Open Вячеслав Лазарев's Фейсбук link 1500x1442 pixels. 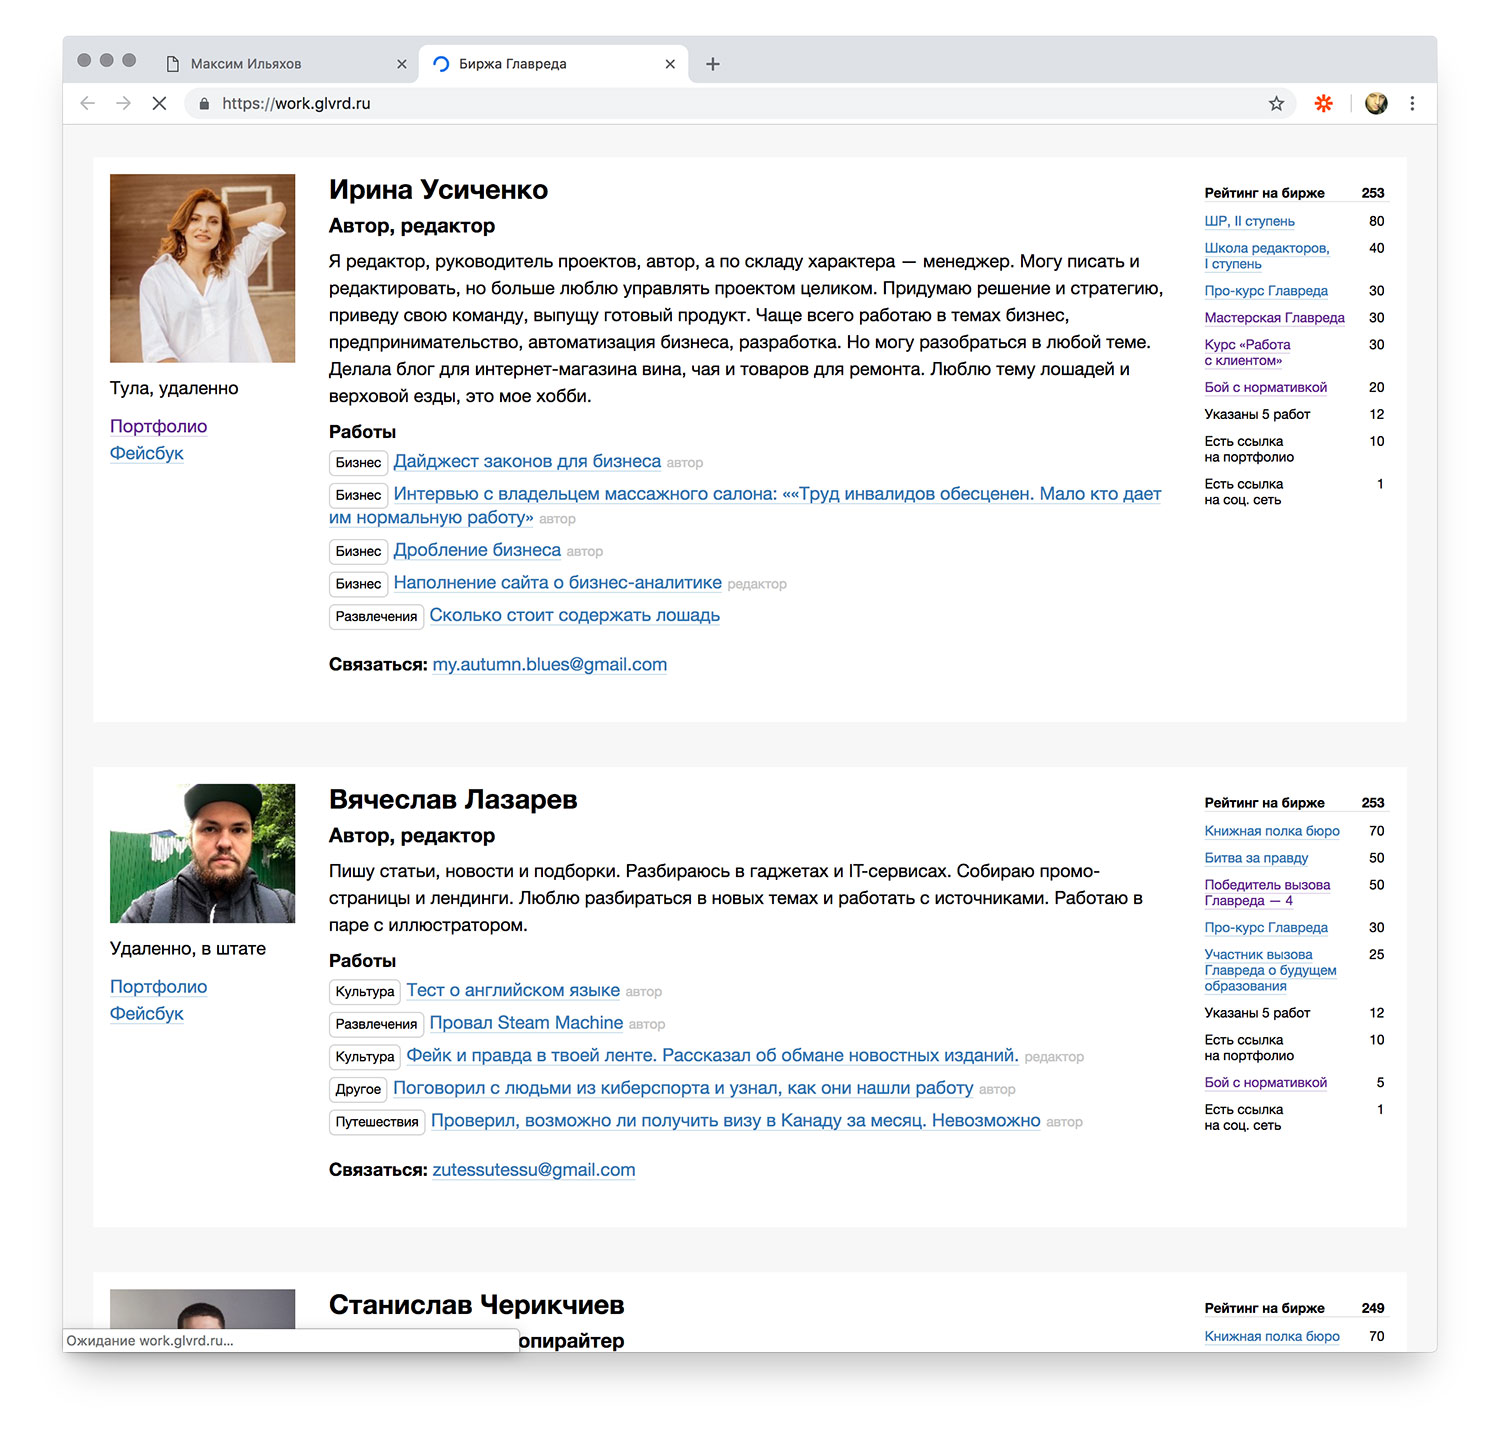[146, 1013]
